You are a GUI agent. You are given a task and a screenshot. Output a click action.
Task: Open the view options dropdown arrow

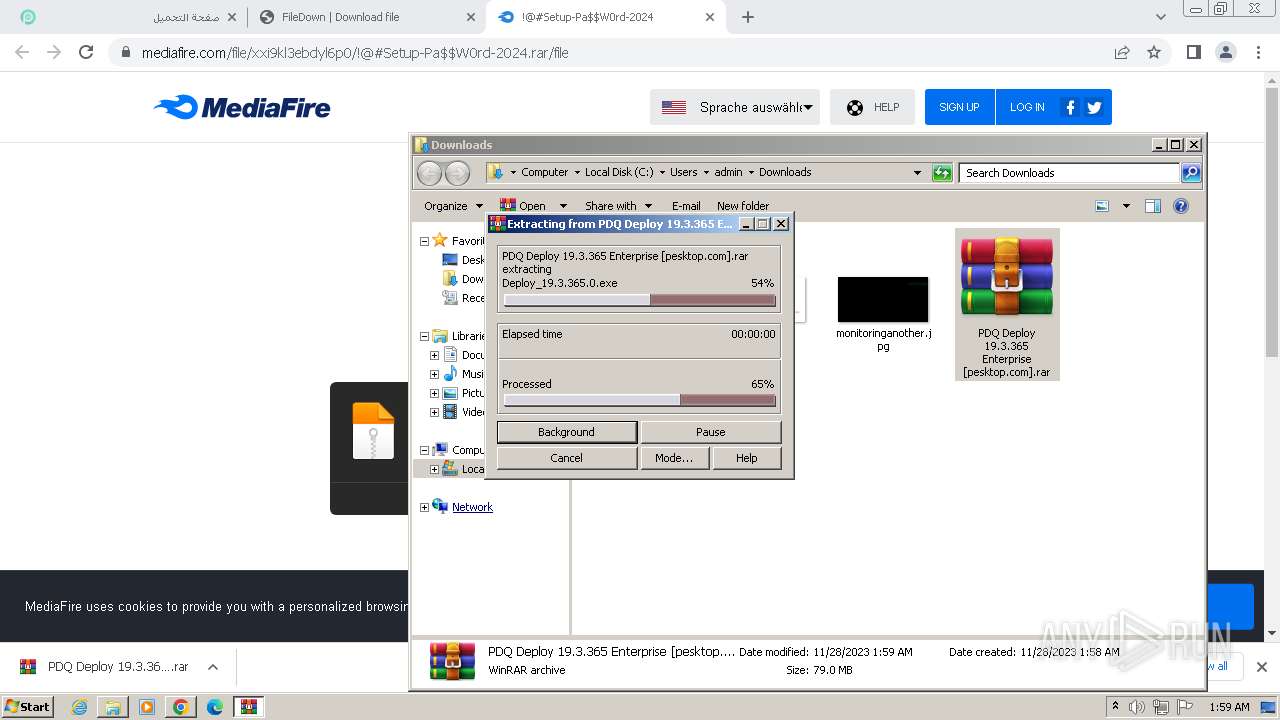pos(1126,206)
